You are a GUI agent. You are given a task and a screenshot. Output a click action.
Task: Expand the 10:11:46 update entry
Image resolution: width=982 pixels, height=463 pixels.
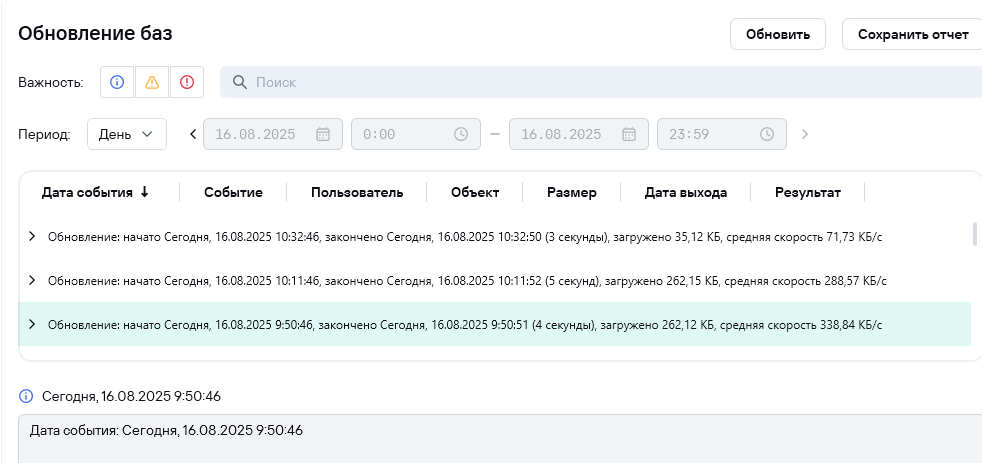pyautogui.click(x=32, y=280)
